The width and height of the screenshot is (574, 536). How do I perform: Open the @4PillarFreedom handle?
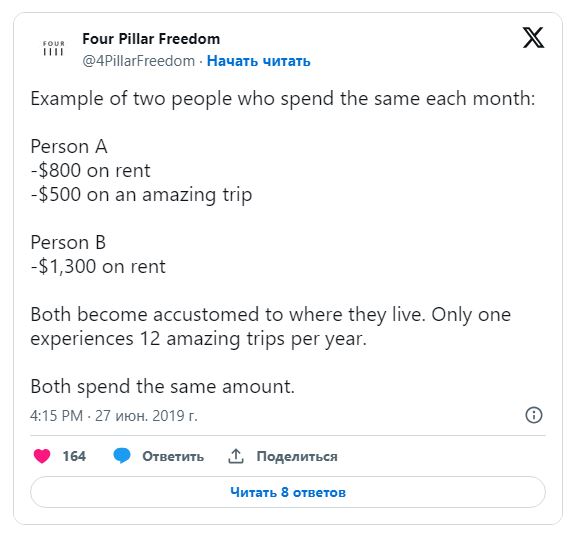[x=138, y=61]
